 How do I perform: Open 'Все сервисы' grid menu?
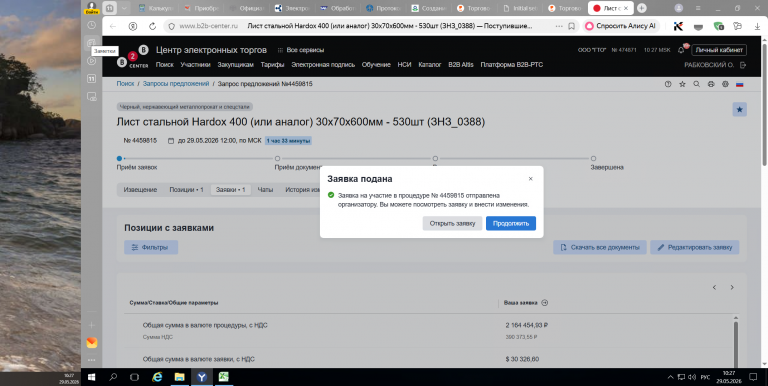[x=301, y=50]
